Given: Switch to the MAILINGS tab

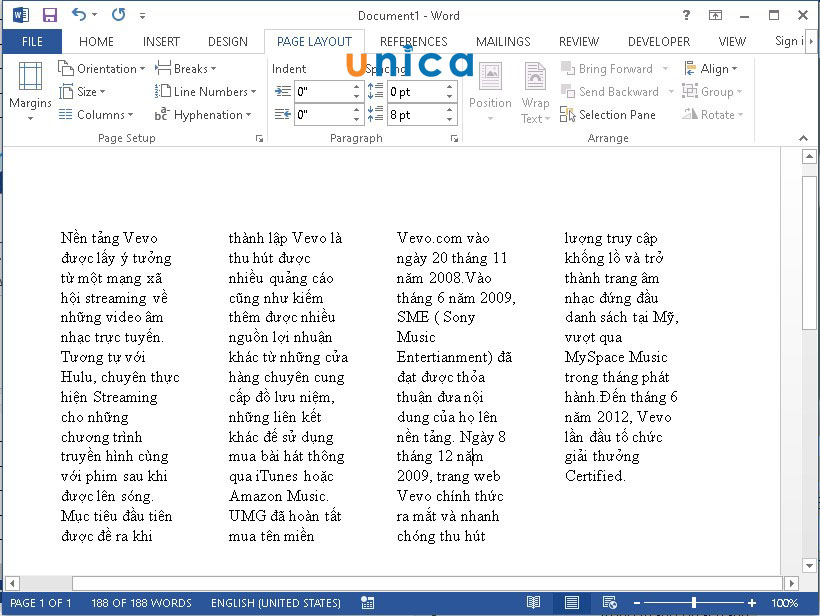Looking at the screenshot, I should (503, 41).
